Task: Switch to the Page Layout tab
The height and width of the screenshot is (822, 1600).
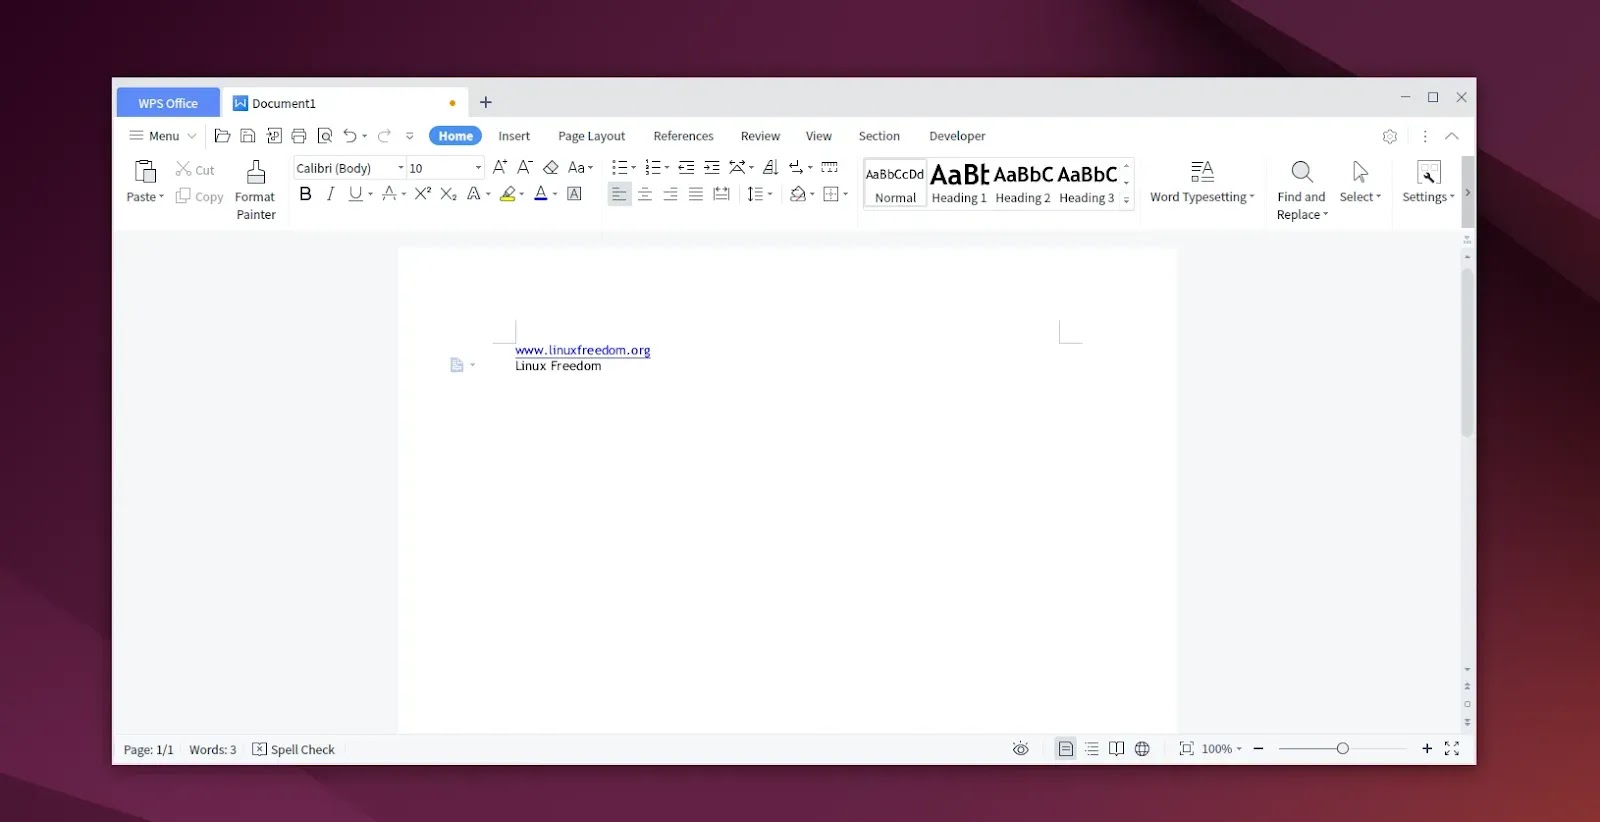Action: [x=591, y=136]
